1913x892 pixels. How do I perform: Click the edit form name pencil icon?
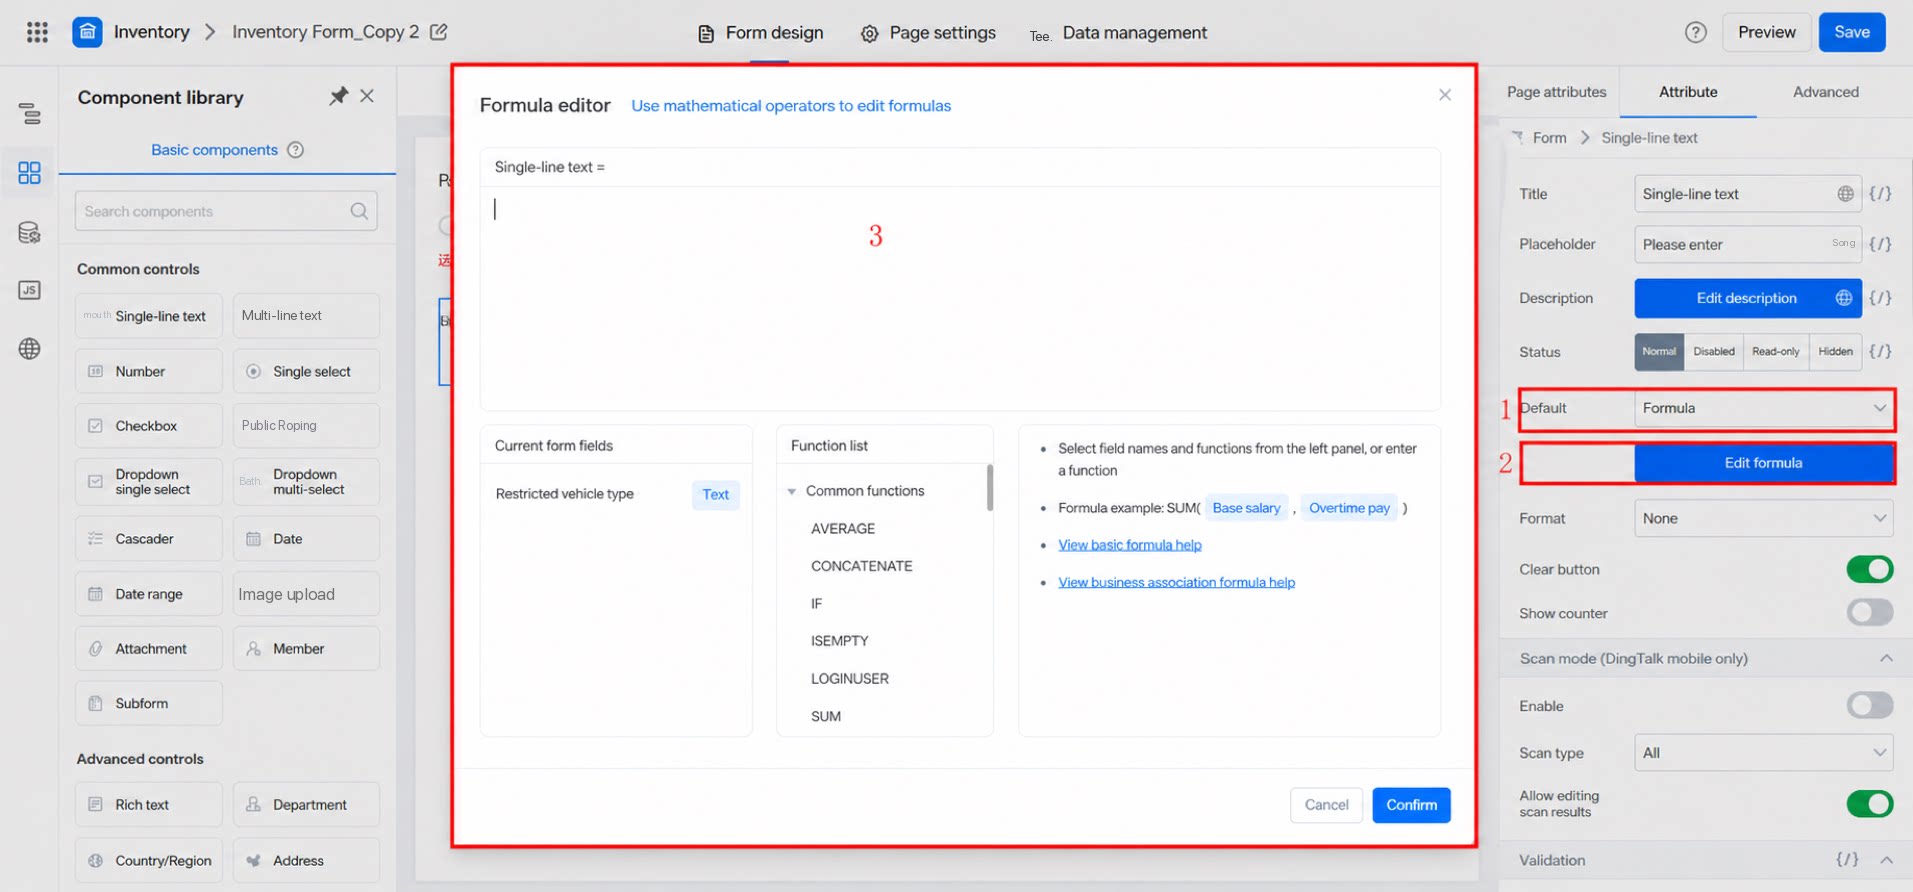(x=438, y=32)
